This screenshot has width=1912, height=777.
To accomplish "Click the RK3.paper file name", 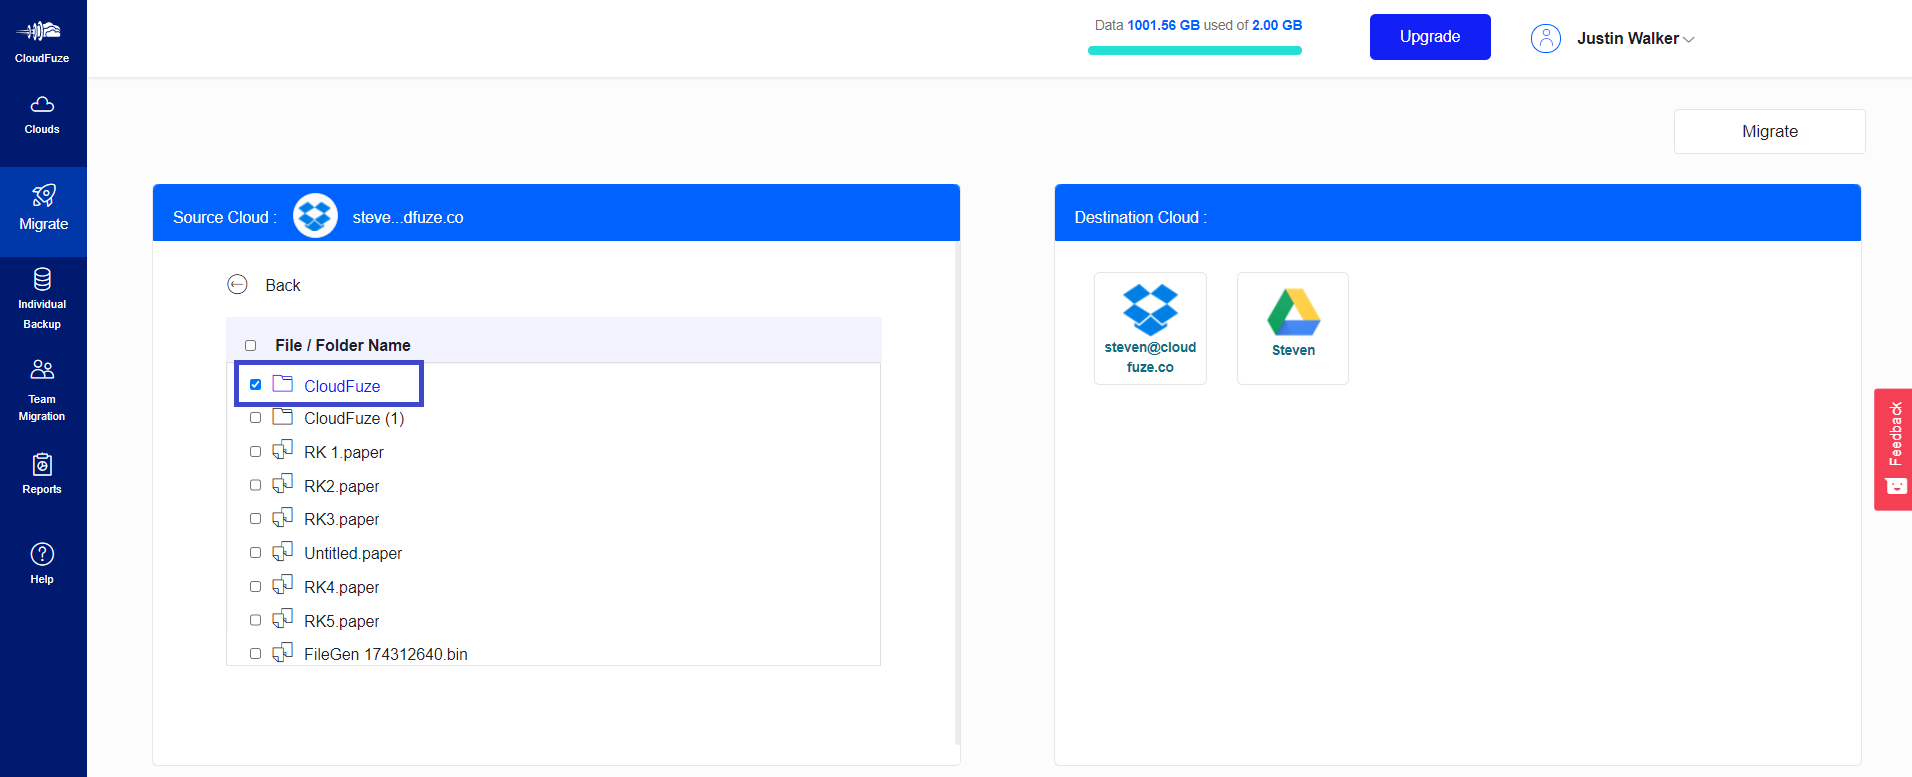I will coord(342,519).
